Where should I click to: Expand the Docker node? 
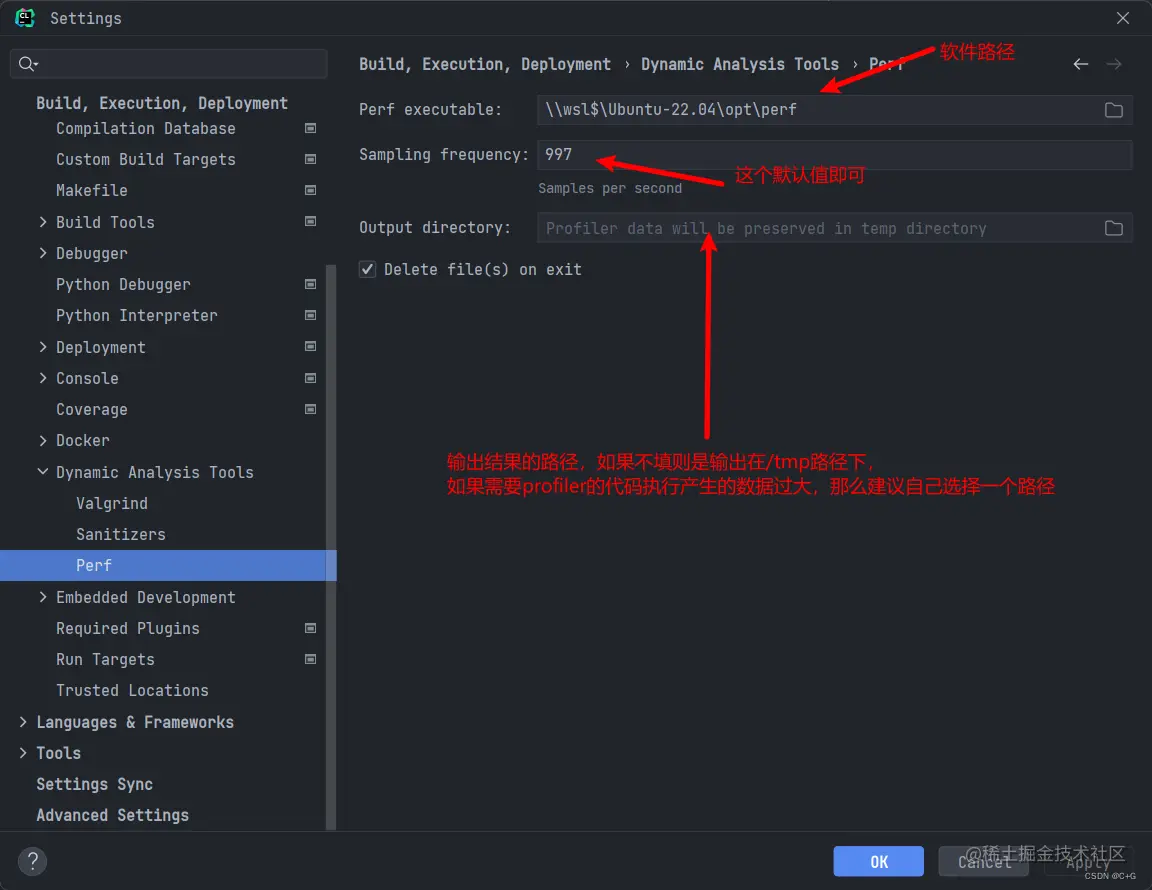coord(43,440)
